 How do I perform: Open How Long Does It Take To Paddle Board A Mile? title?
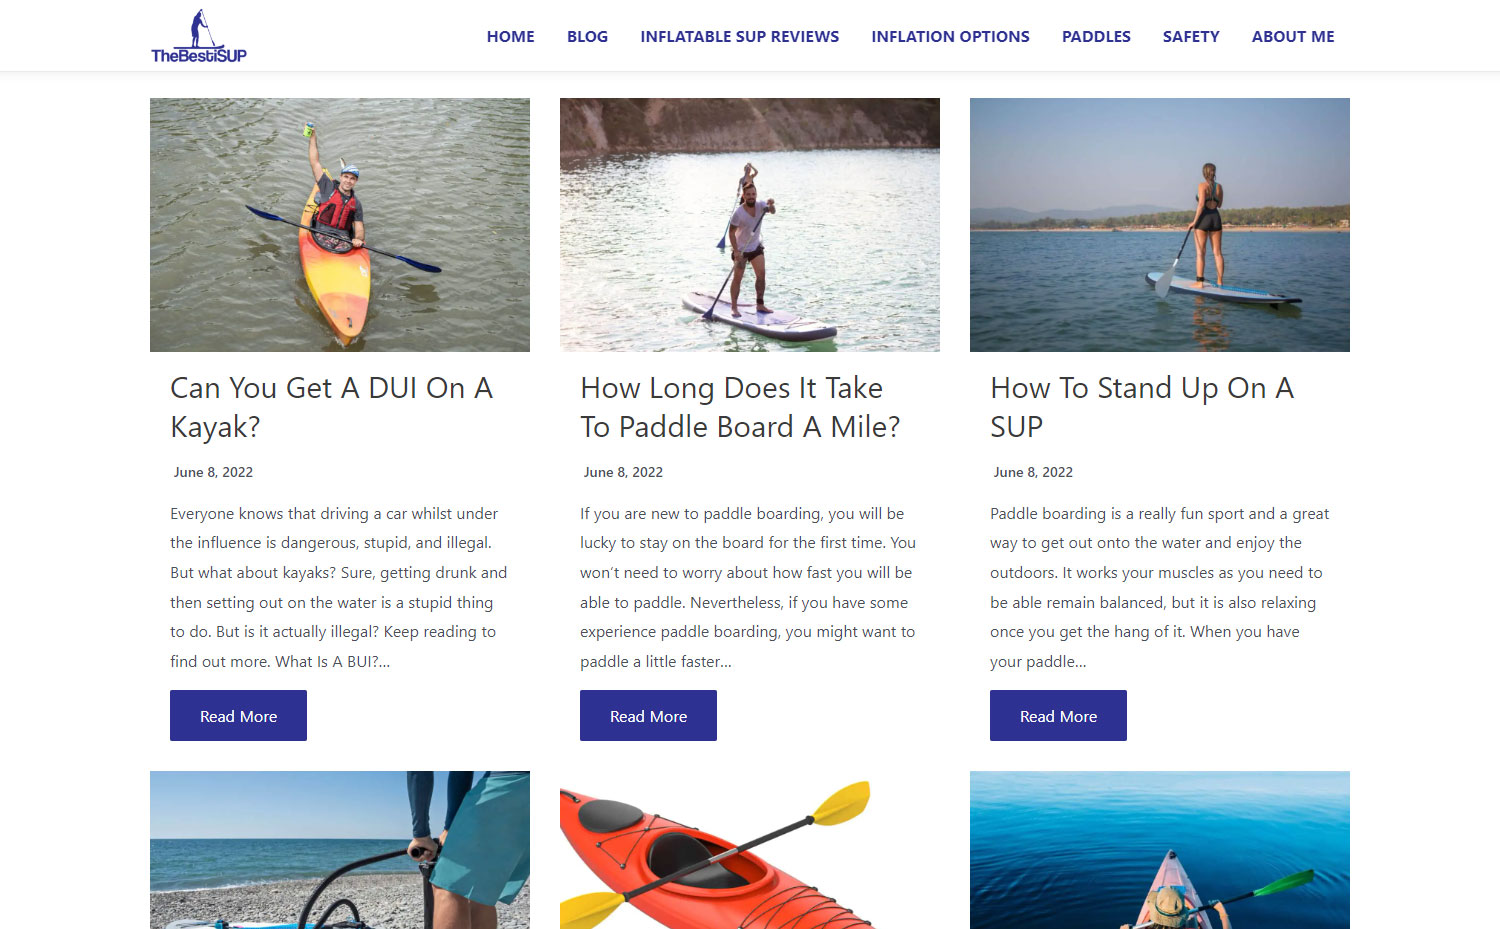[740, 407]
